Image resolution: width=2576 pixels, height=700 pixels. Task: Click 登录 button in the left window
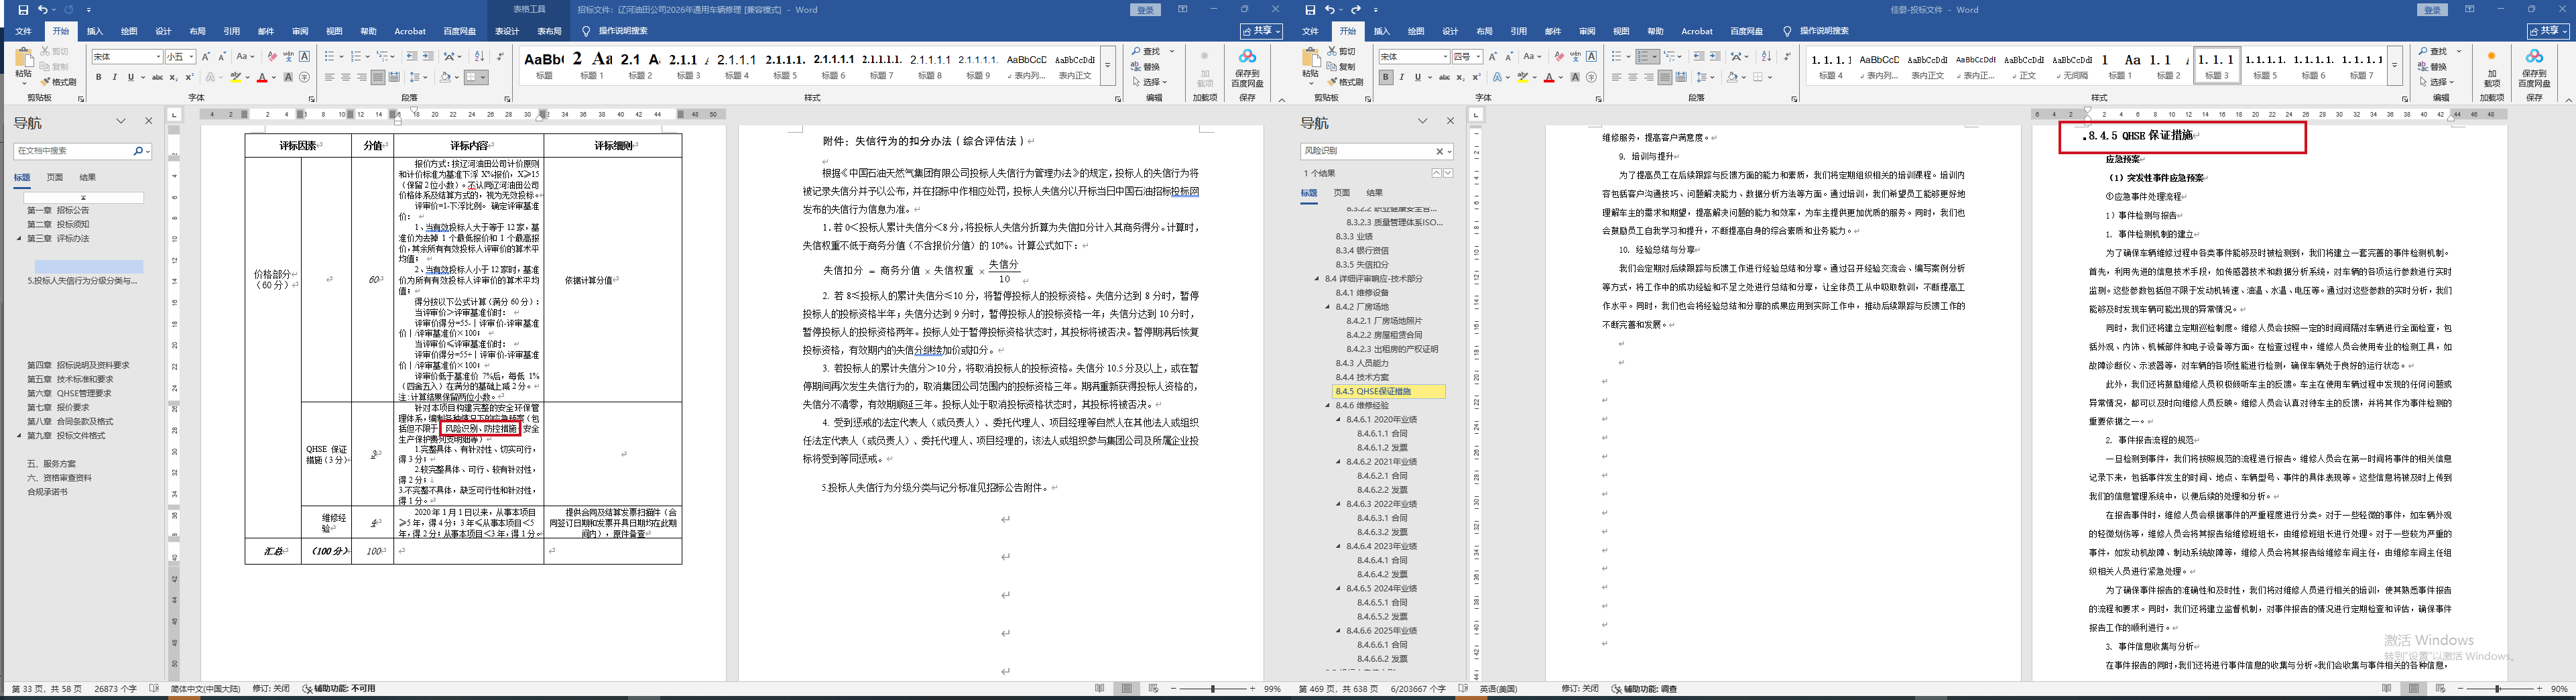1146,10
